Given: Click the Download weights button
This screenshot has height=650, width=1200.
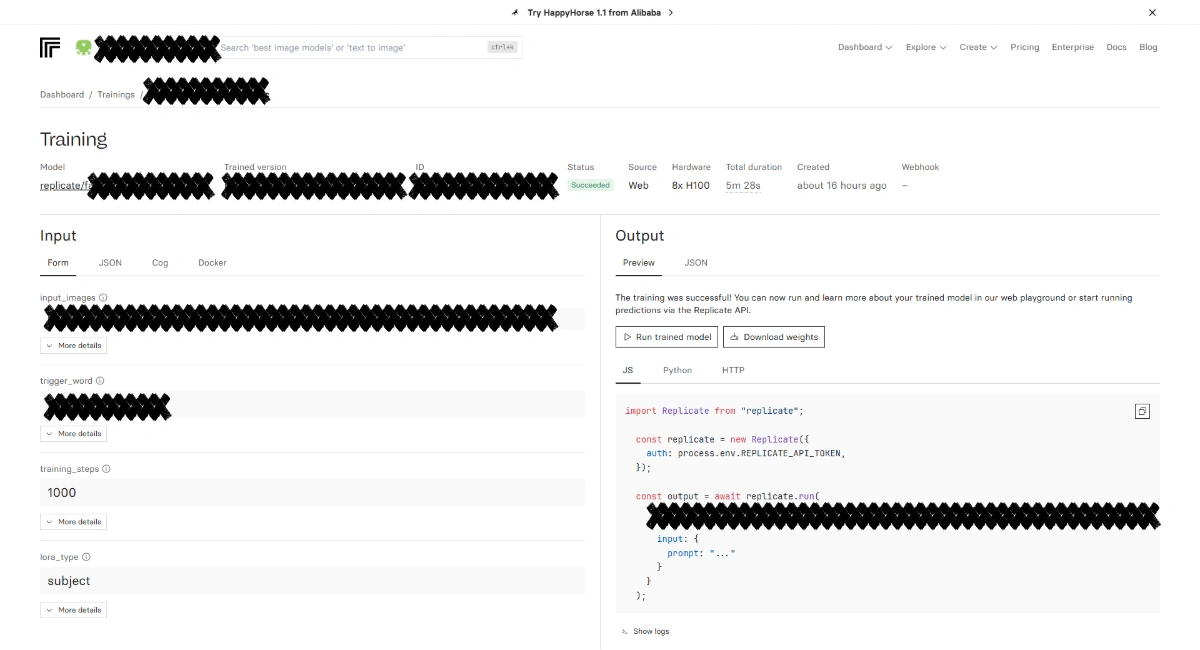Looking at the screenshot, I should (x=774, y=337).
